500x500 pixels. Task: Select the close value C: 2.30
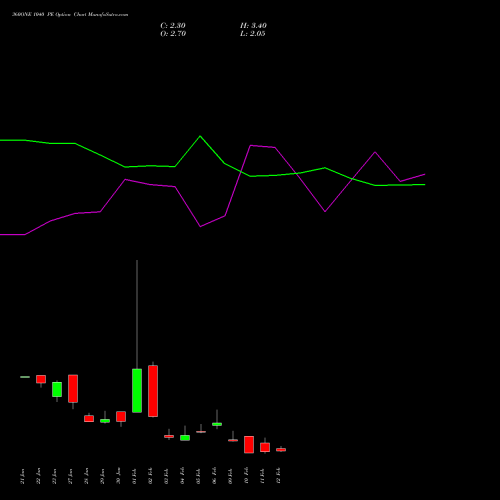173,26
